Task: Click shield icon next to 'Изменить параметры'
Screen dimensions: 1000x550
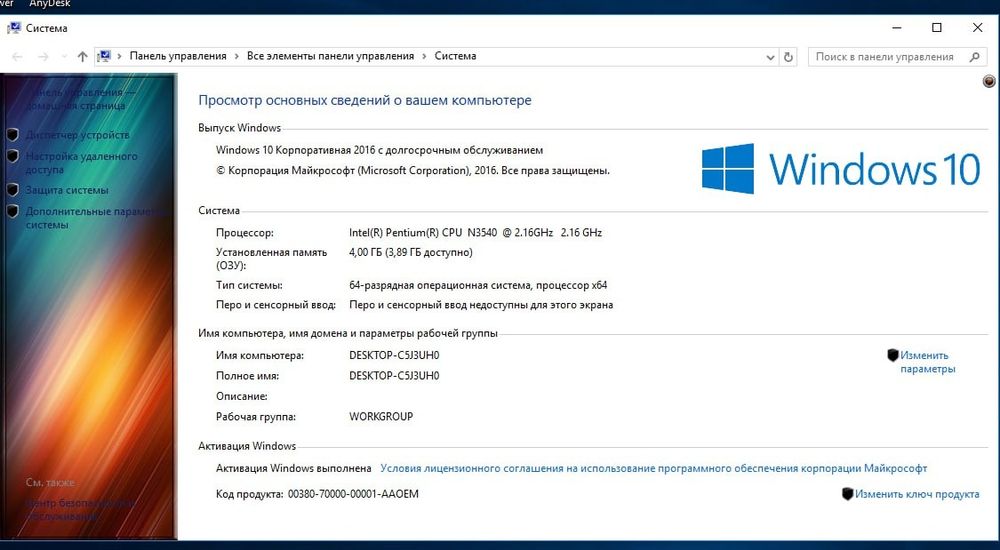Action: (x=893, y=355)
